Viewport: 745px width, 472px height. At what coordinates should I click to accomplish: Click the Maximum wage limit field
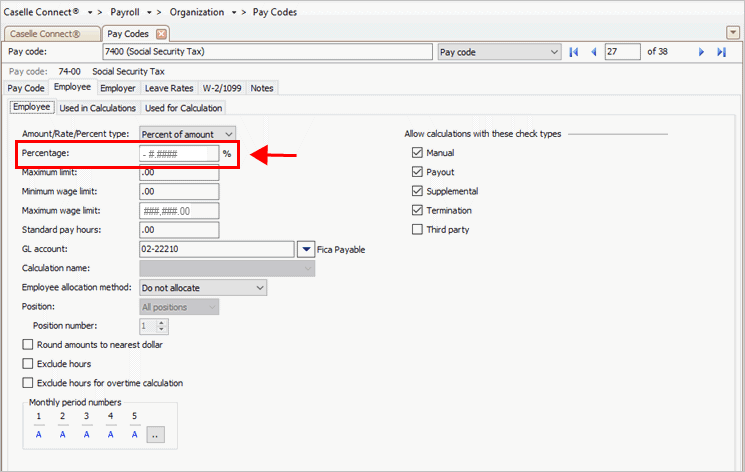(179, 211)
